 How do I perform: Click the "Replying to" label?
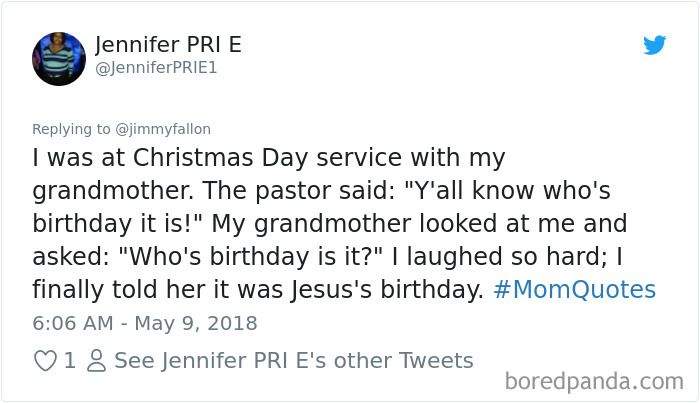[71, 129]
